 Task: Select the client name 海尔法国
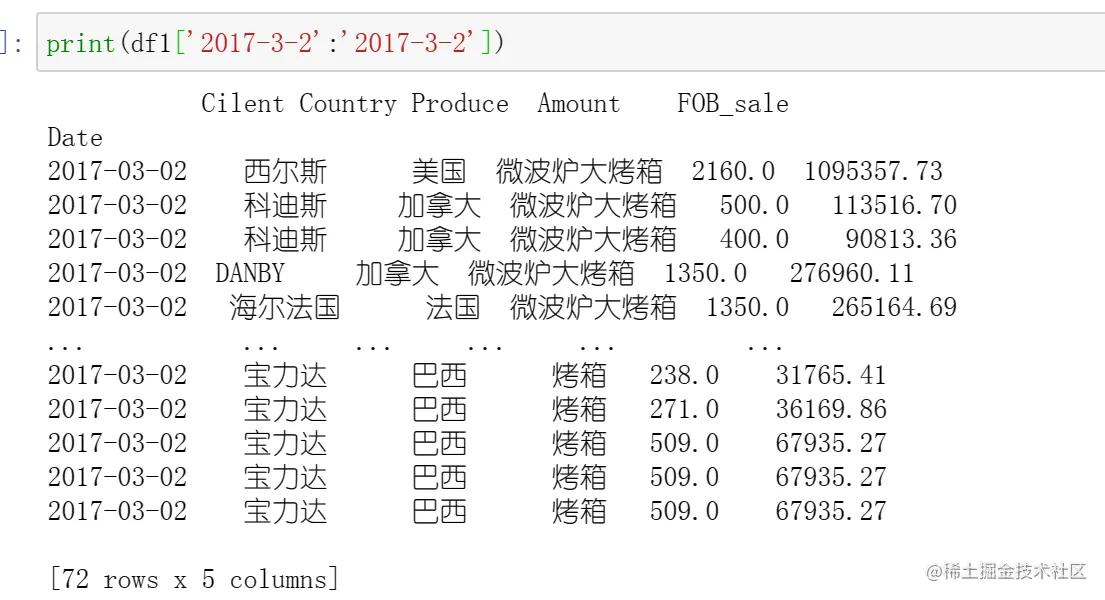click(285, 307)
